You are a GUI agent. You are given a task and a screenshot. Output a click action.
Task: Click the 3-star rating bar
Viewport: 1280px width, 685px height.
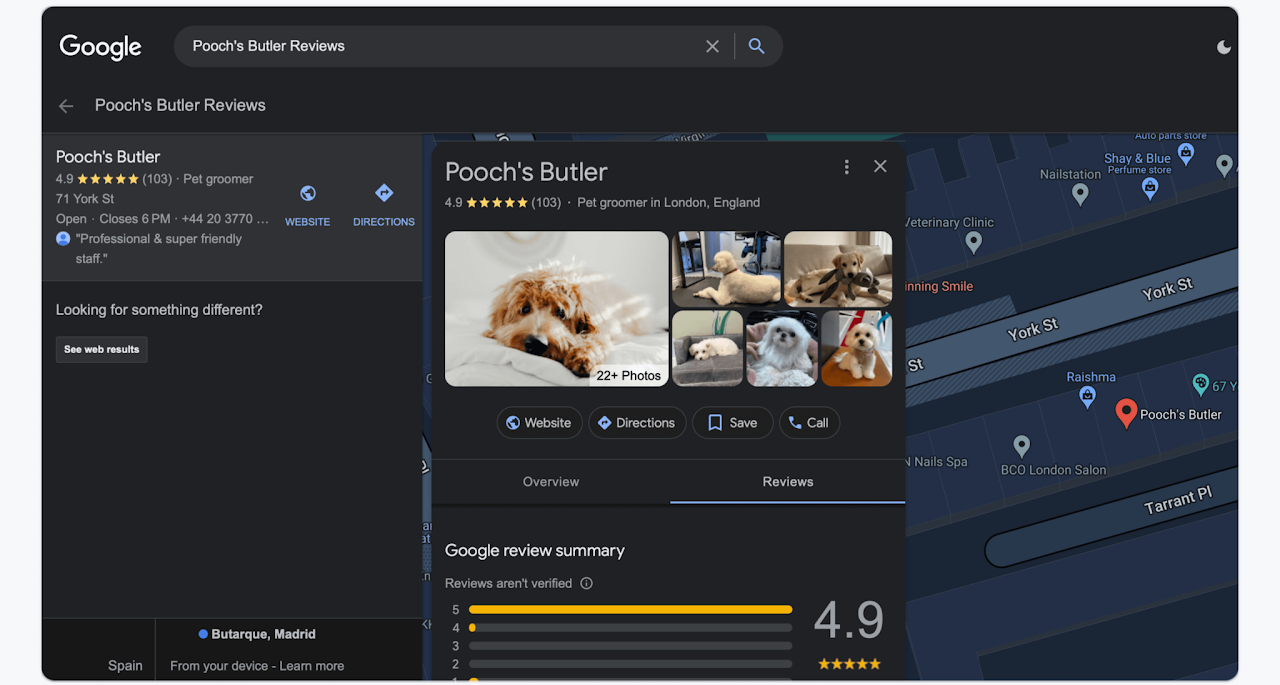630,646
